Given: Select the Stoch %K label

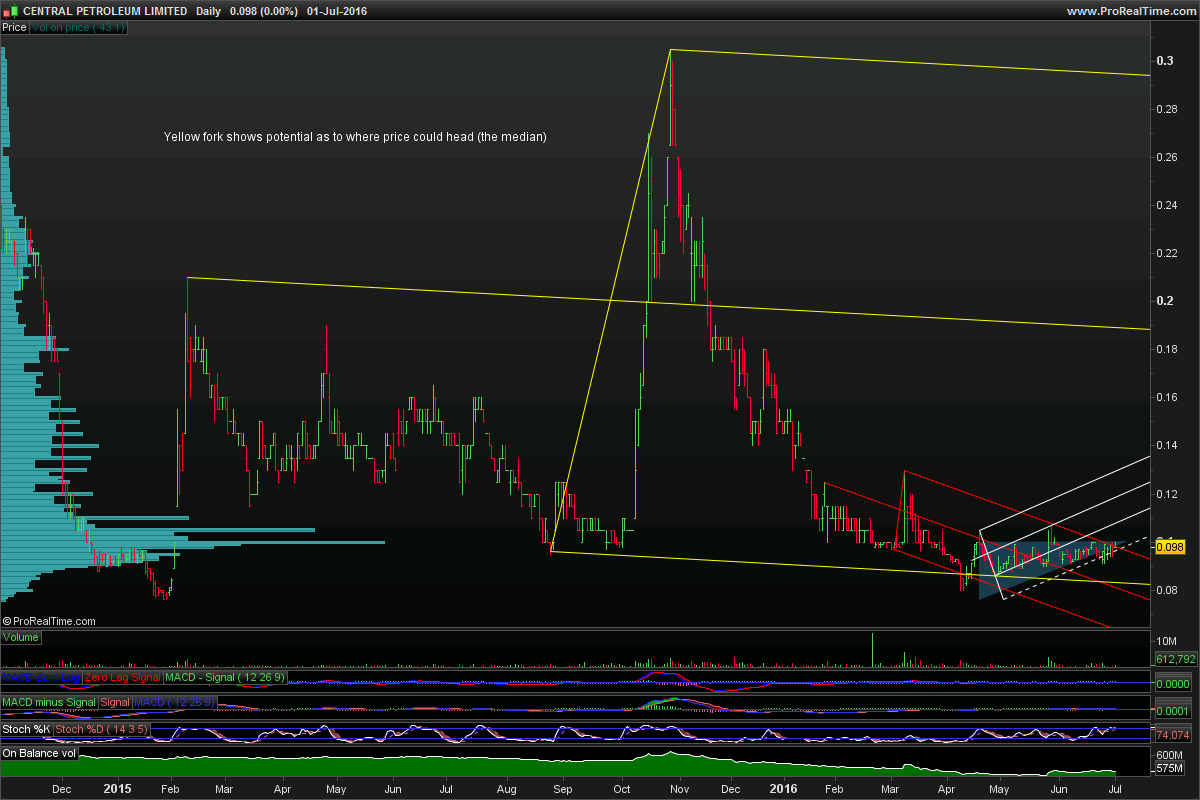Looking at the screenshot, I should pyautogui.click(x=27, y=729).
